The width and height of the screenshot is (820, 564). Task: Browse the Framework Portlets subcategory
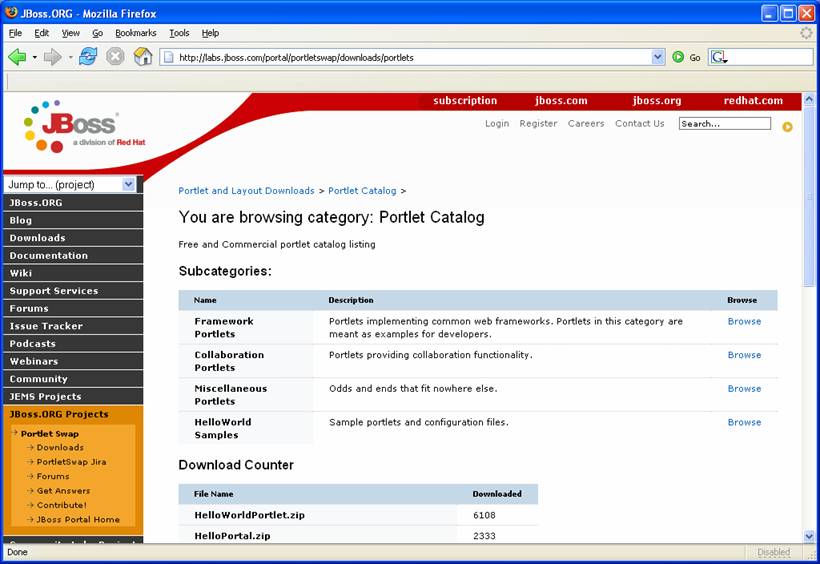pyautogui.click(x=744, y=321)
